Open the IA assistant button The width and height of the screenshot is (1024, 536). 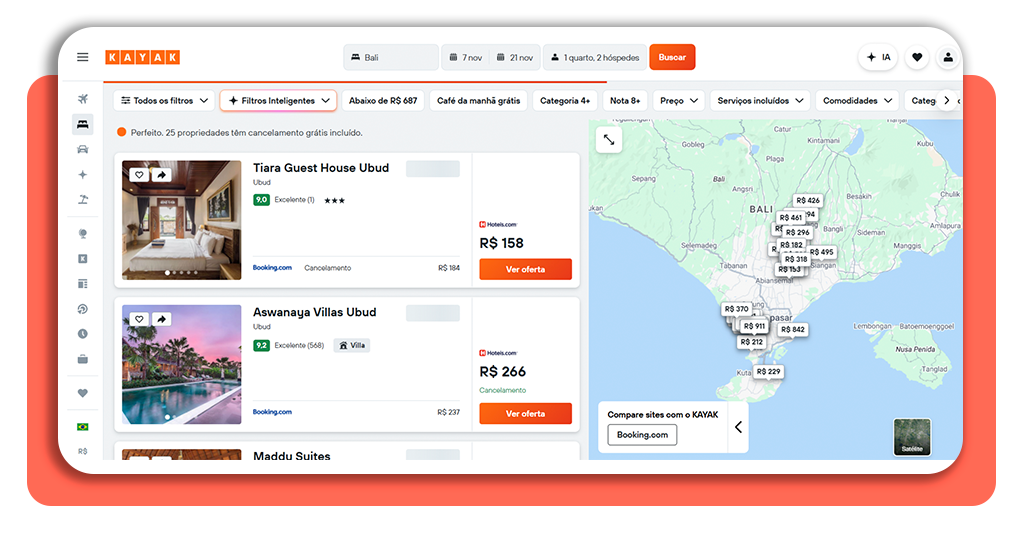[878, 57]
